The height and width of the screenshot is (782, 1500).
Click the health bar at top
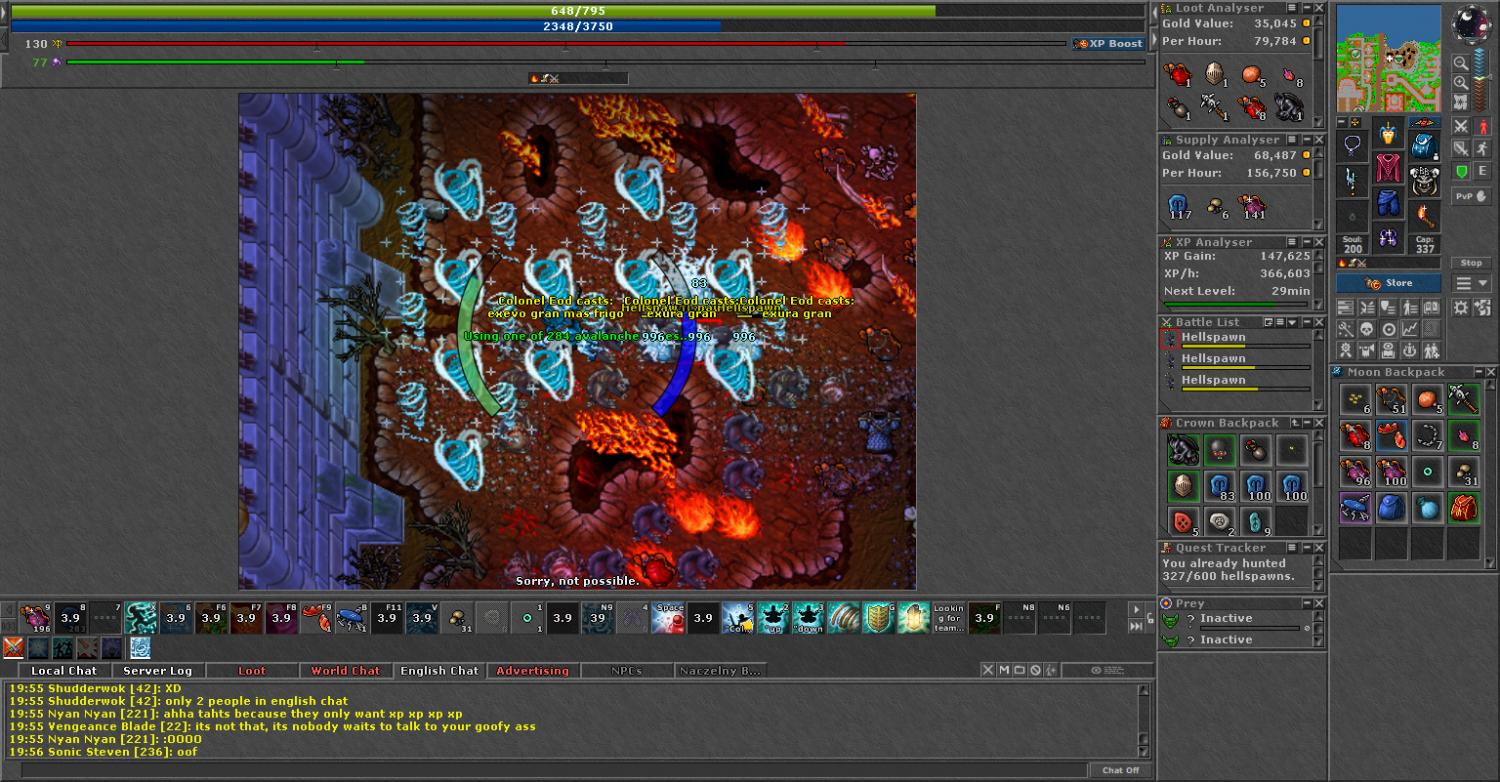point(577,11)
